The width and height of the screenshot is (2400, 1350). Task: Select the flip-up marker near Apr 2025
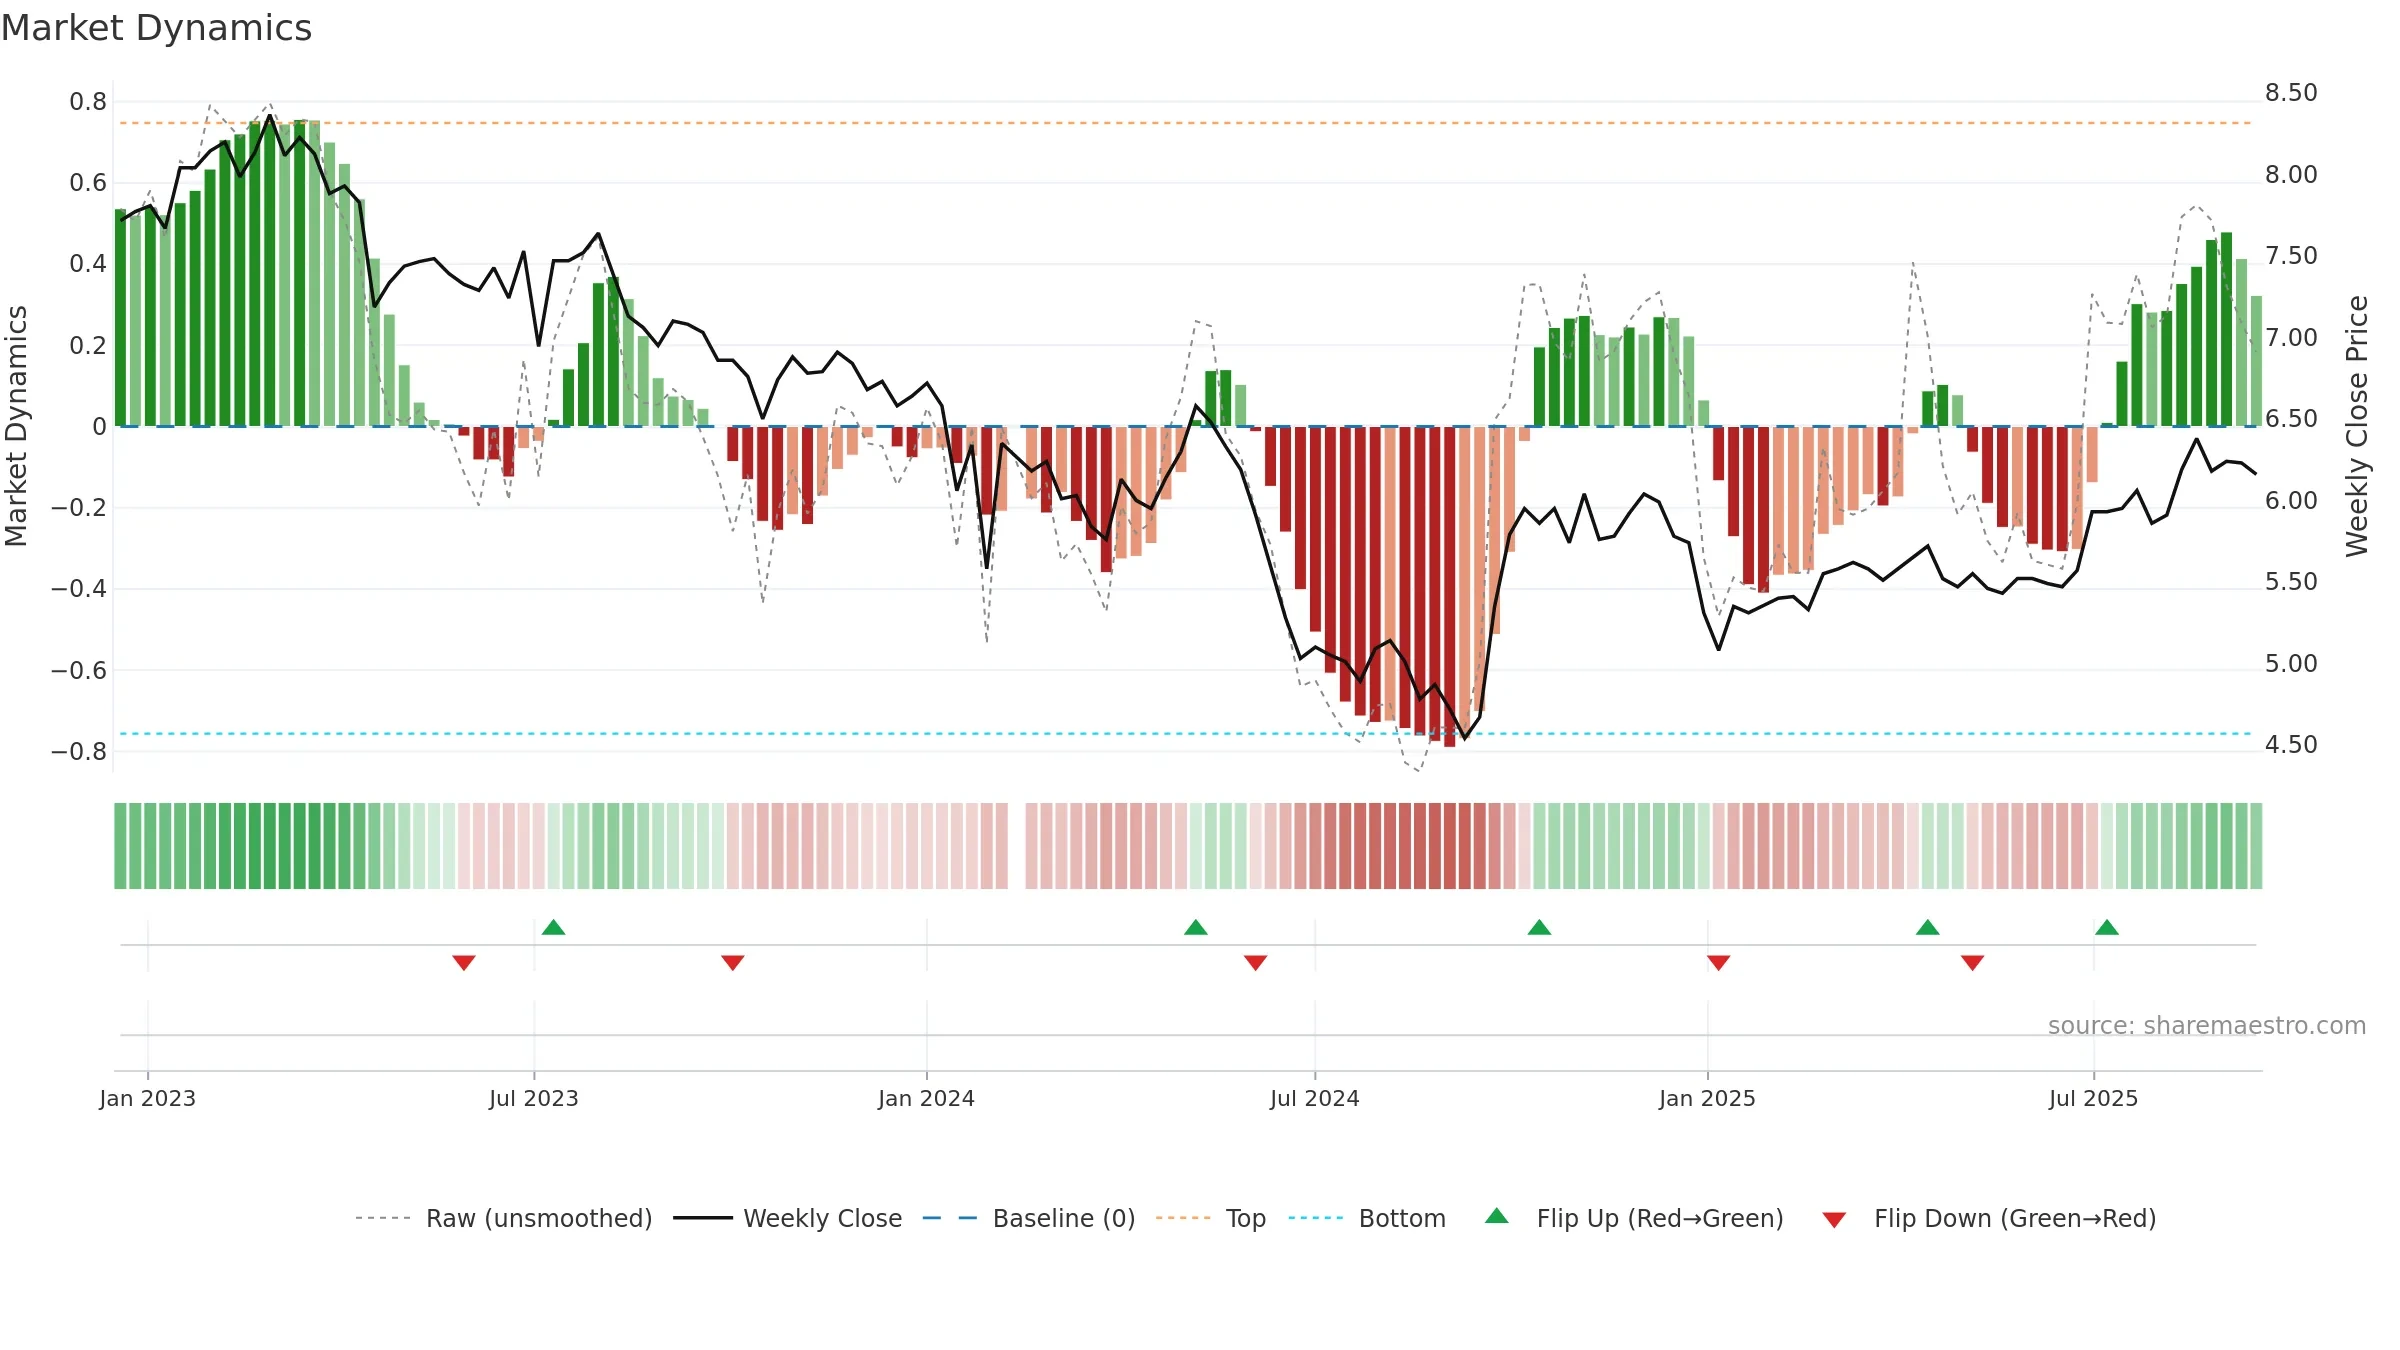click(x=1928, y=927)
